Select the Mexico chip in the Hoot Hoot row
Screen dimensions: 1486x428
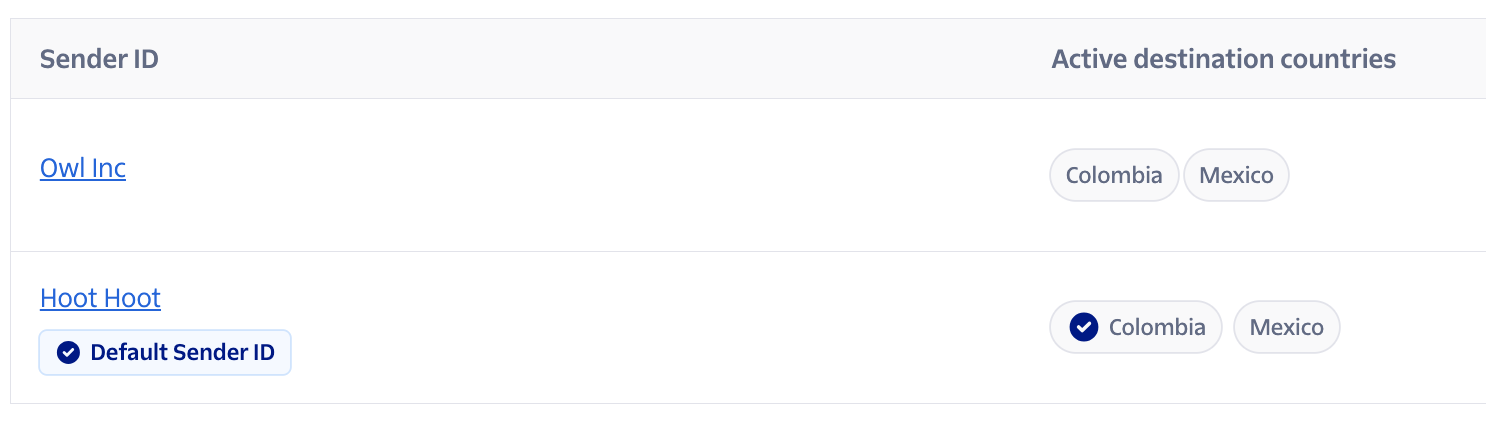pyautogui.click(x=1286, y=327)
